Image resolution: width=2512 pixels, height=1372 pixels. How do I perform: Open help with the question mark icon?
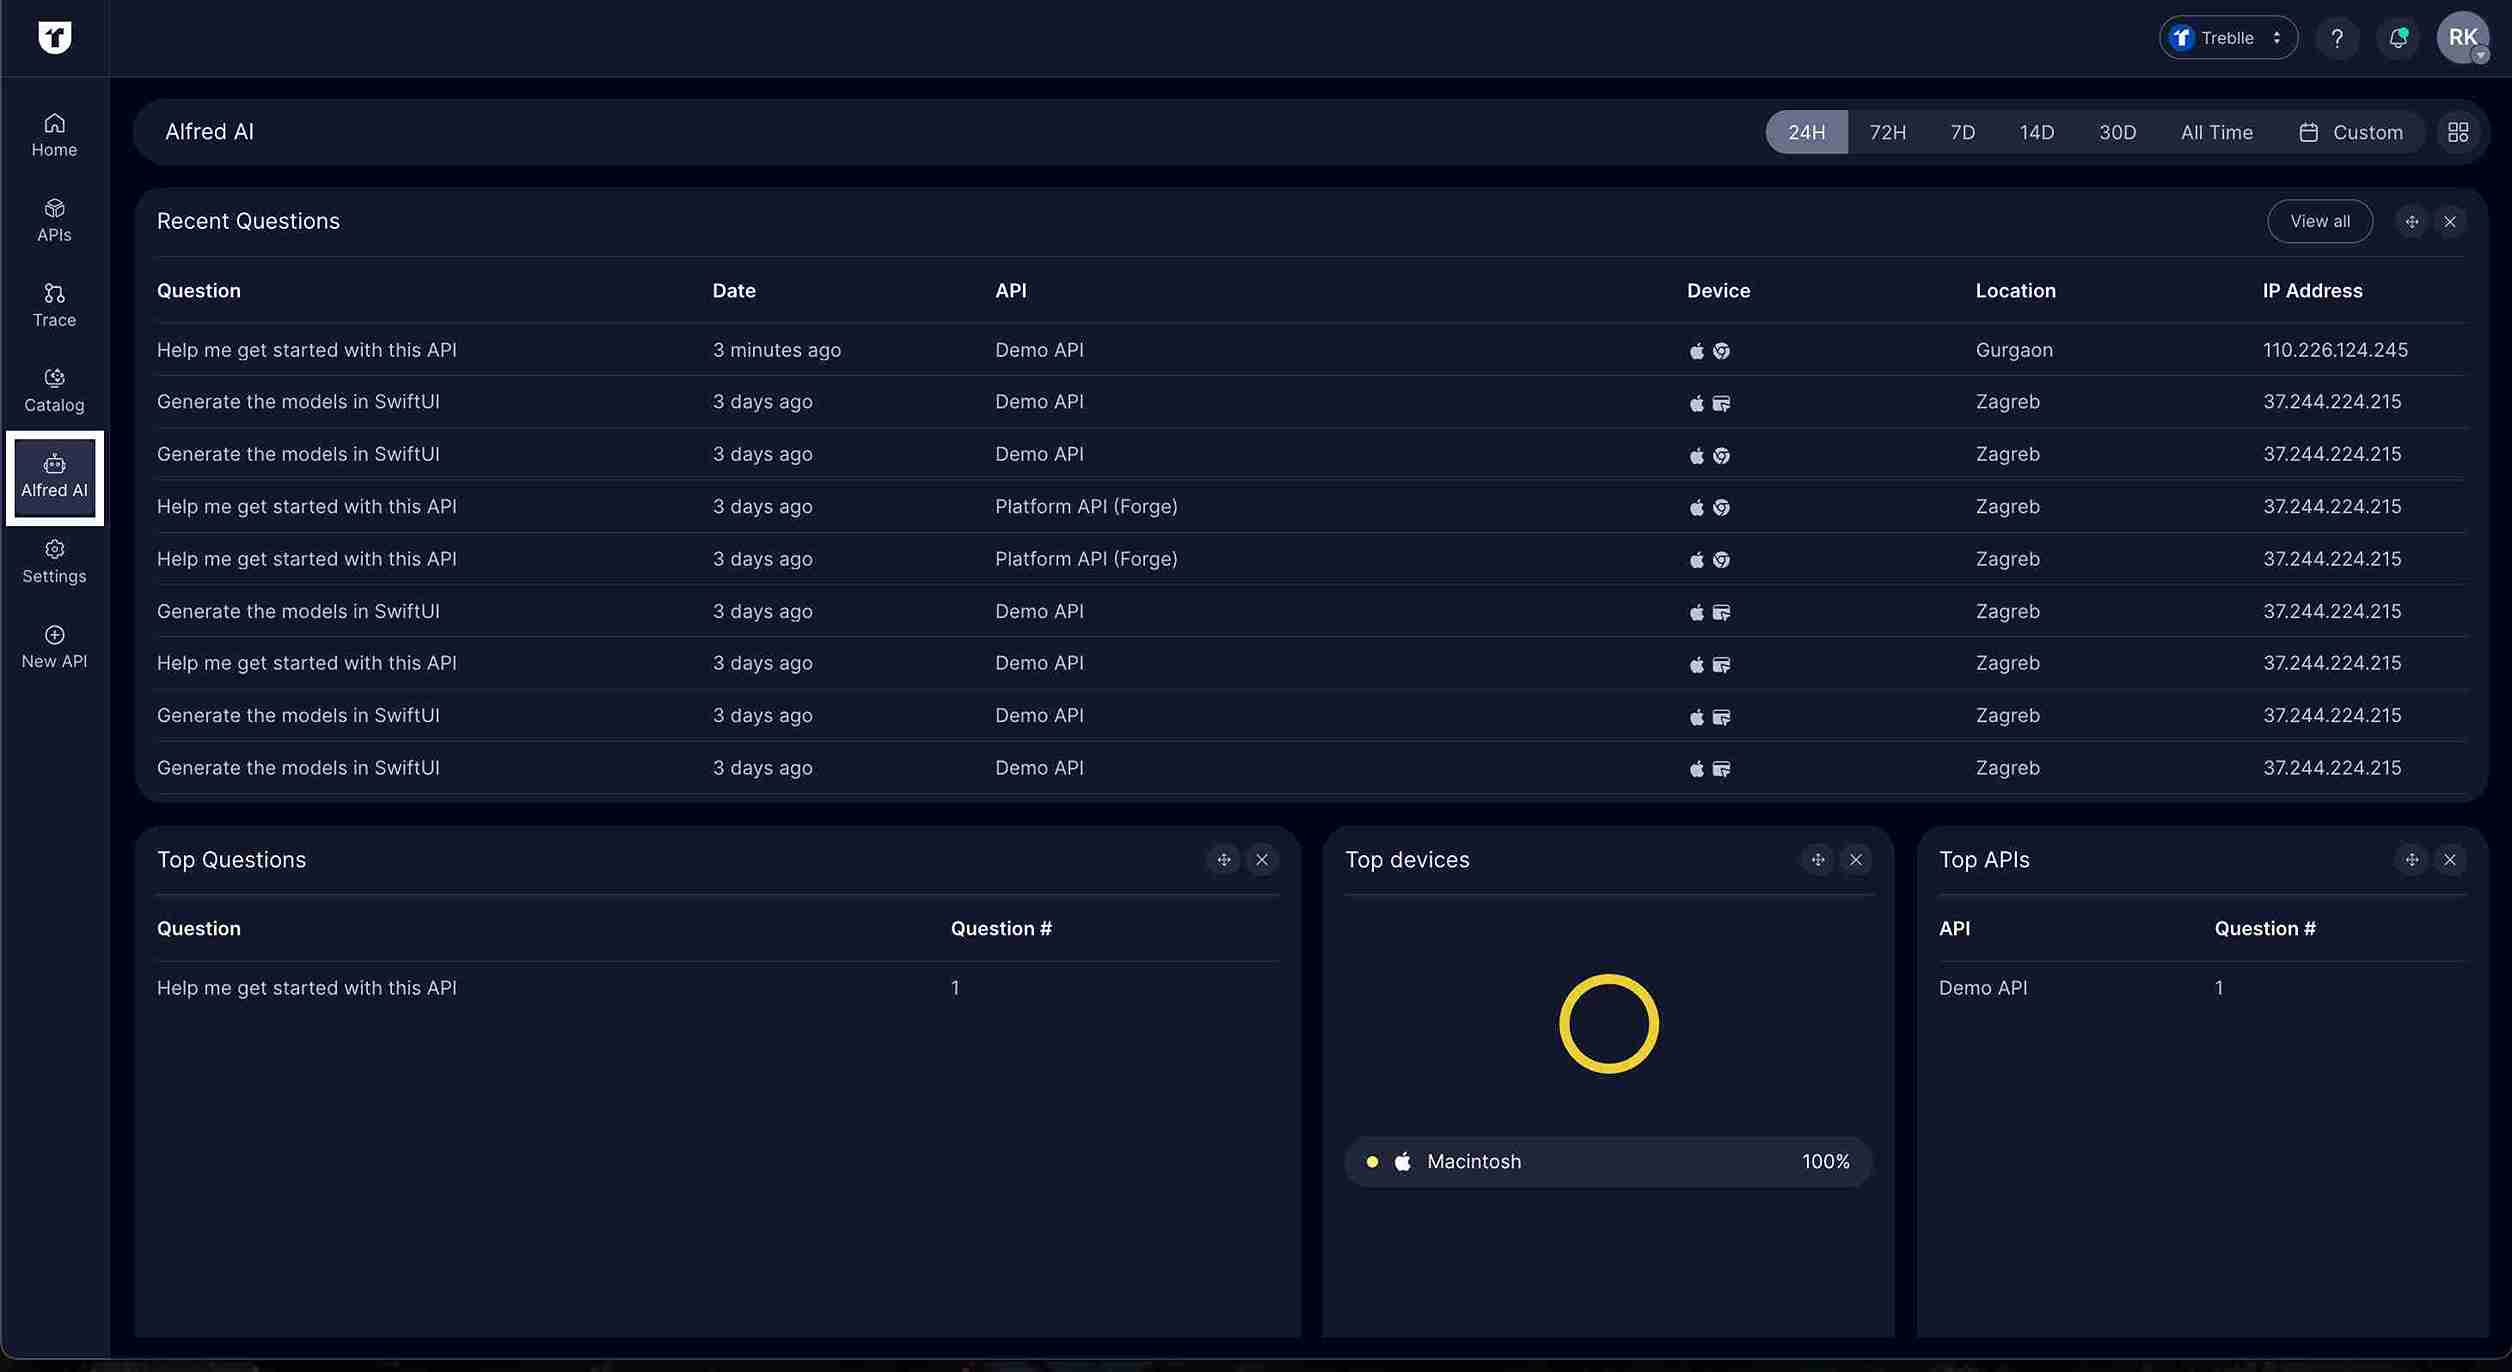[2337, 38]
